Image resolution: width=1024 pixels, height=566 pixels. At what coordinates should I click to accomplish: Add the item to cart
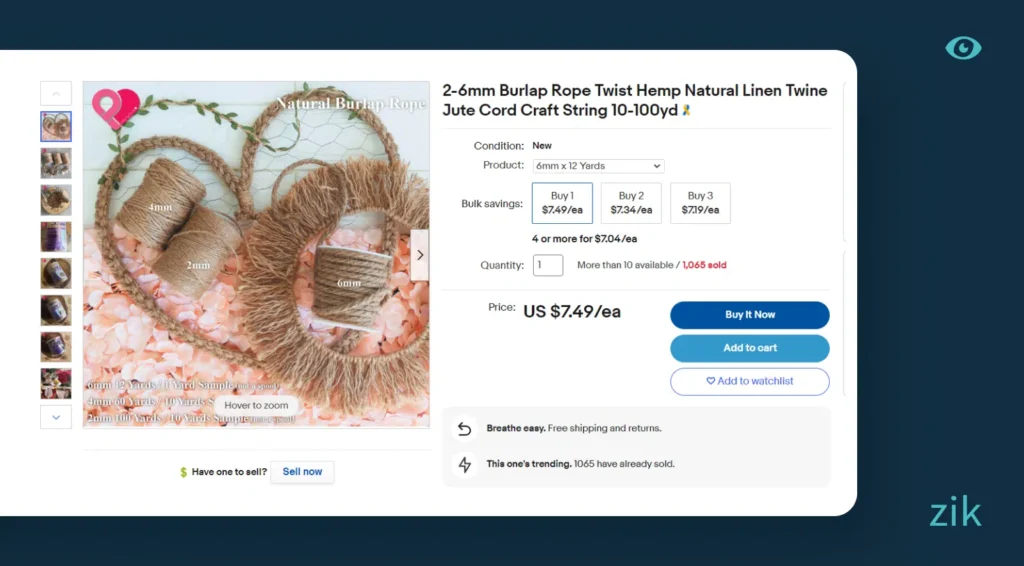tap(749, 348)
